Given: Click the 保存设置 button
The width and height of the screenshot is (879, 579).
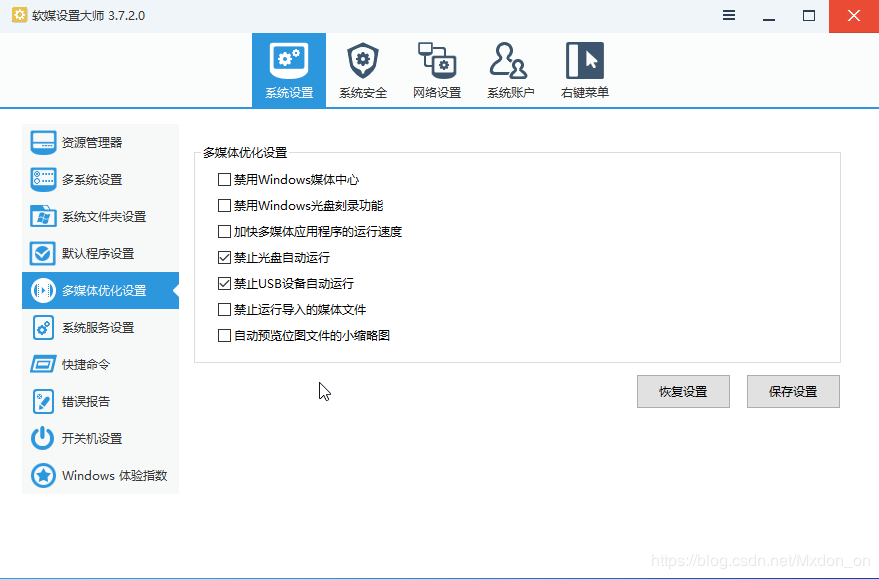Looking at the screenshot, I should 792,391.
